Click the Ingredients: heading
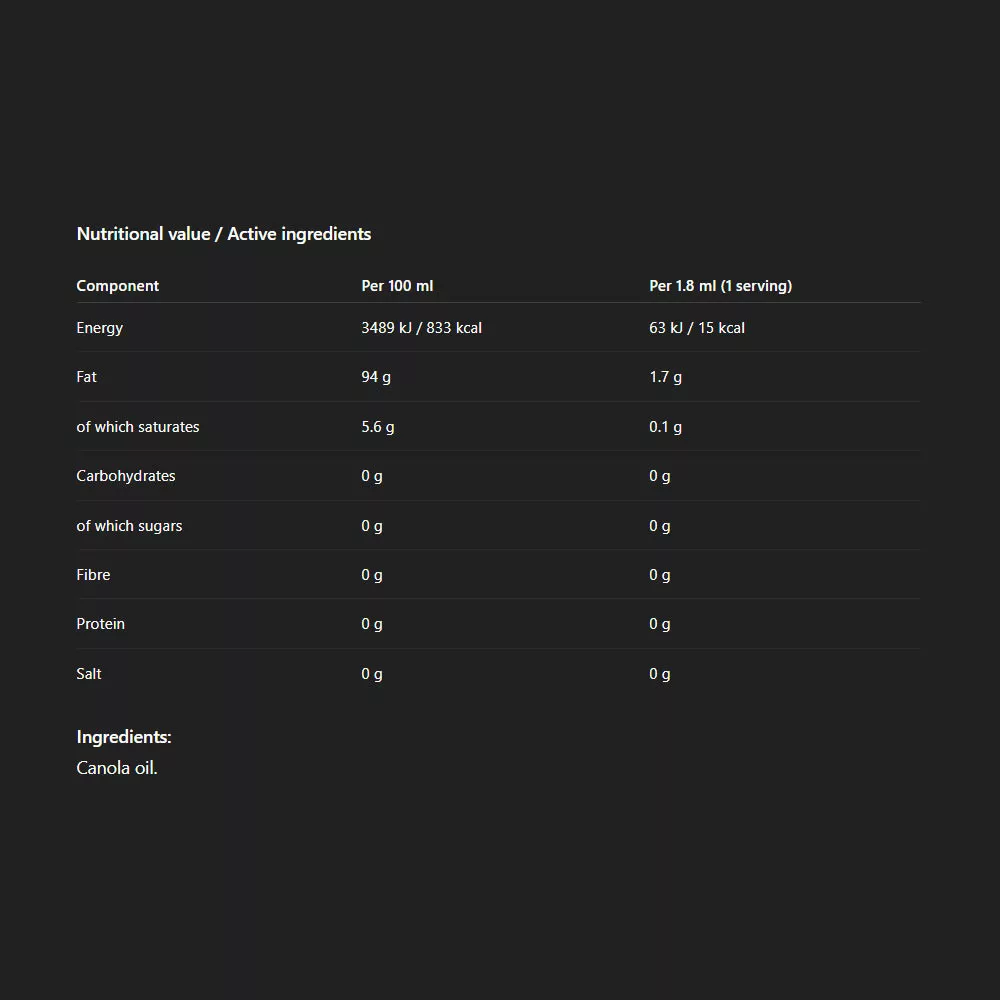This screenshot has width=1000, height=1000. [x=124, y=737]
